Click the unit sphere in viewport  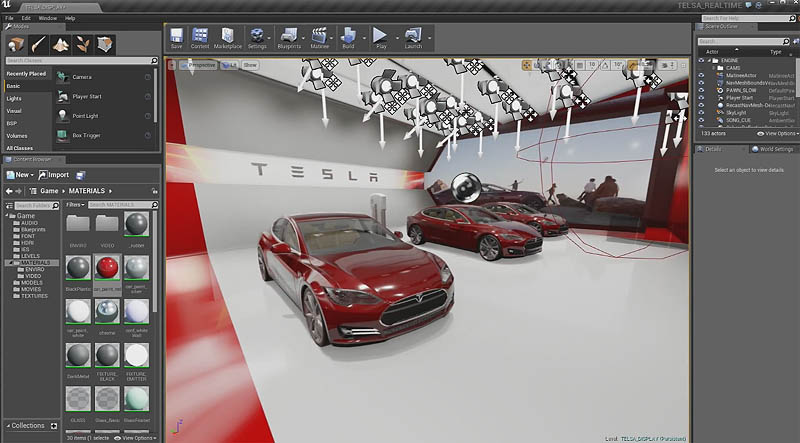465,187
